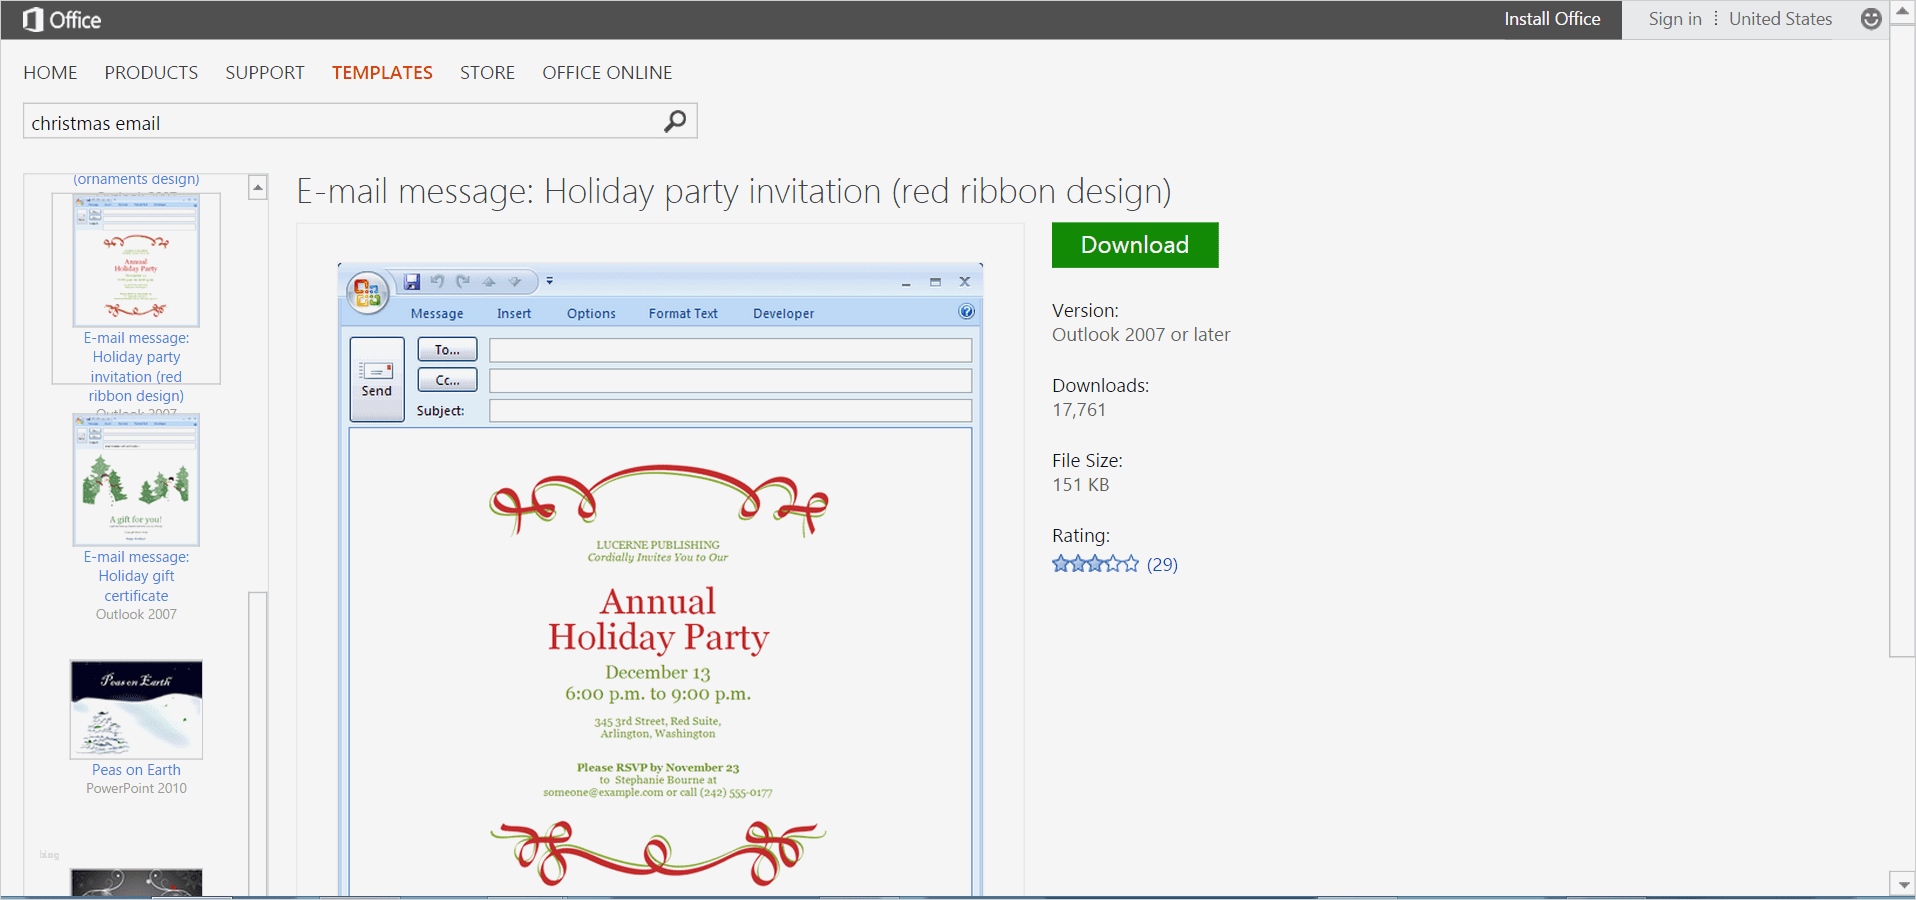Screen dimensions: 1916x900
Task: Open the Quick Access Toolbar dropdown arrow
Action: coord(549,282)
